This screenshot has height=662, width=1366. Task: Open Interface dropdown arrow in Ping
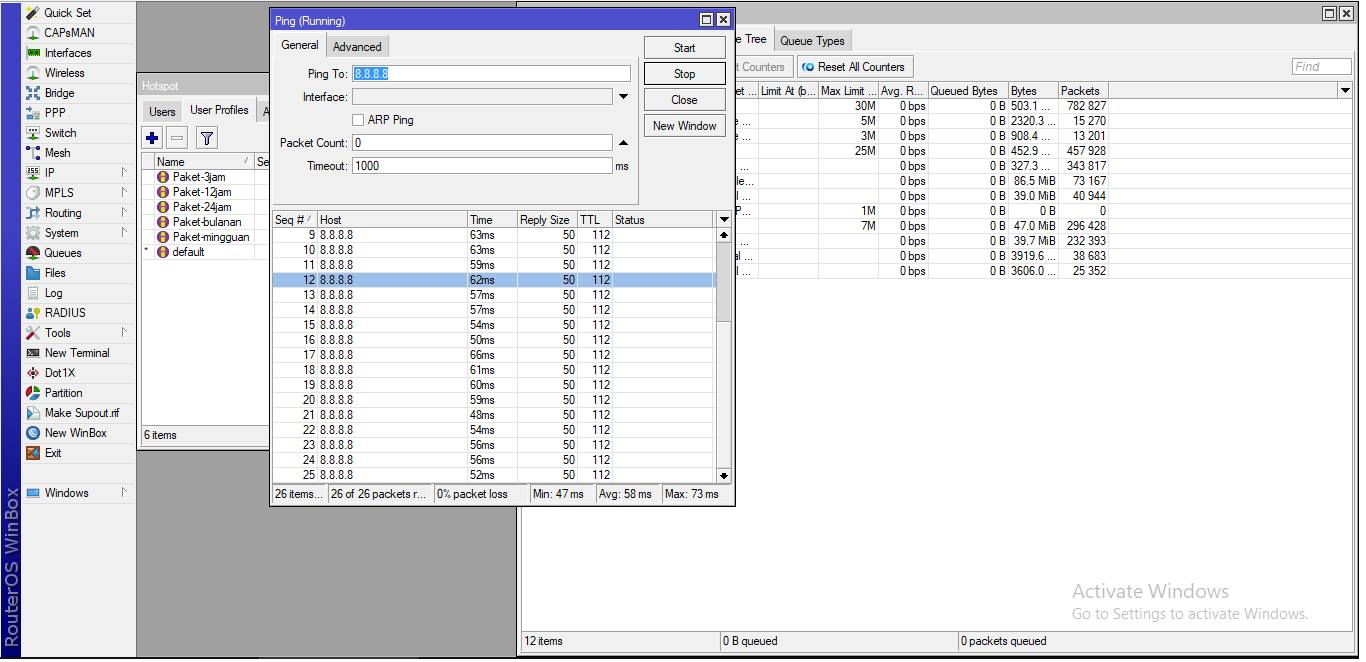(623, 97)
